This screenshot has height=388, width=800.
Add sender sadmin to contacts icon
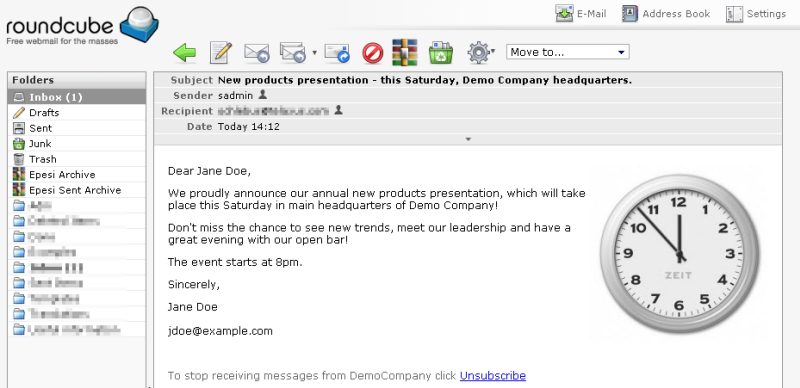point(263,95)
